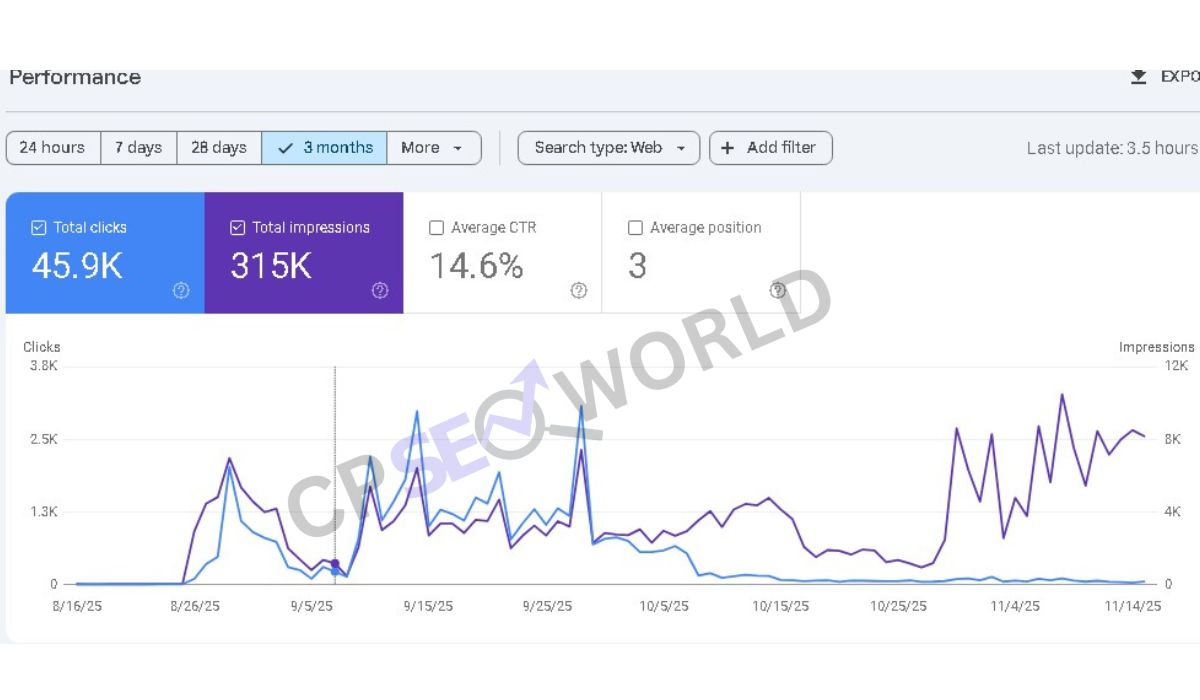Click the Performance page heading
Image resolution: width=1200 pixels, height=700 pixels.
point(75,78)
